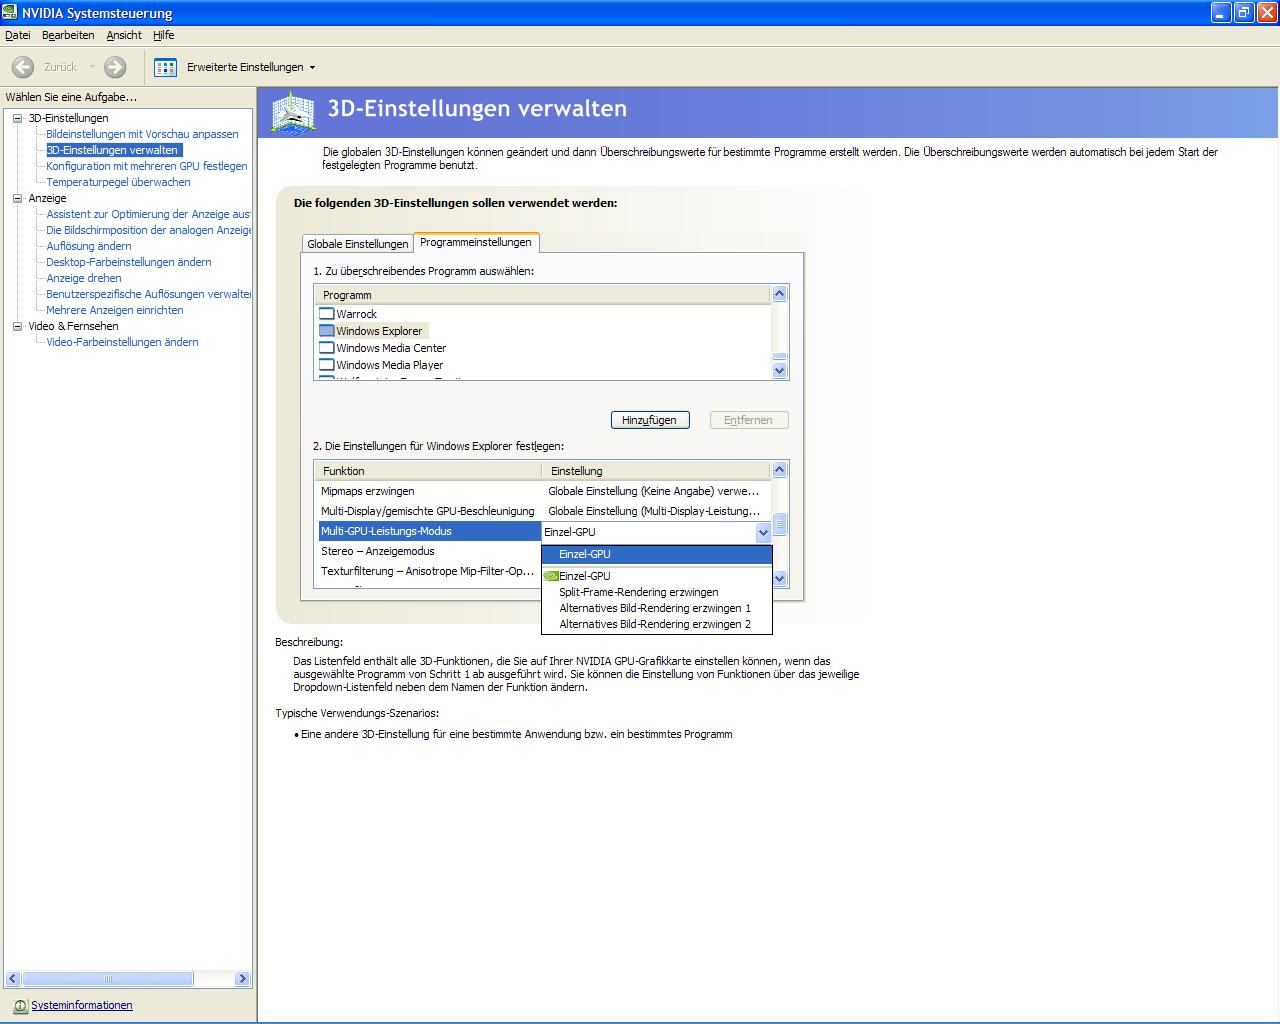The width and height of the screenshot is (1280, 1024).
Task: Open the Ansicht menu
Action: coord(124,35)
